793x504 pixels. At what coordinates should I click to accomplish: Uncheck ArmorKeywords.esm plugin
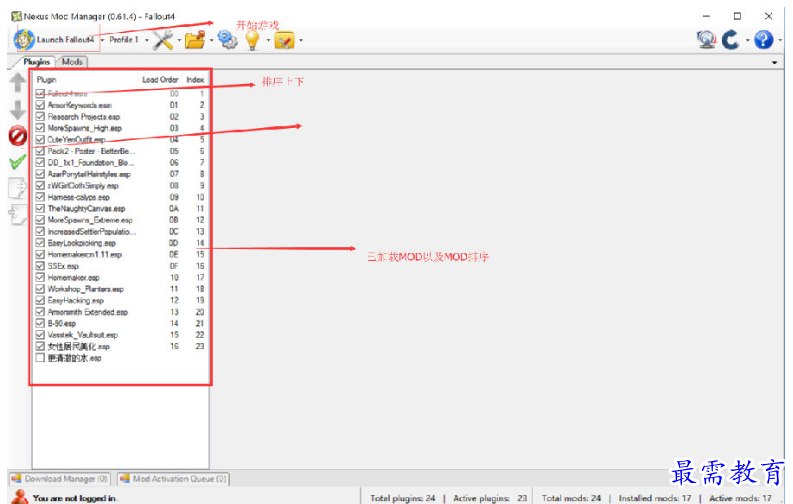40,105
